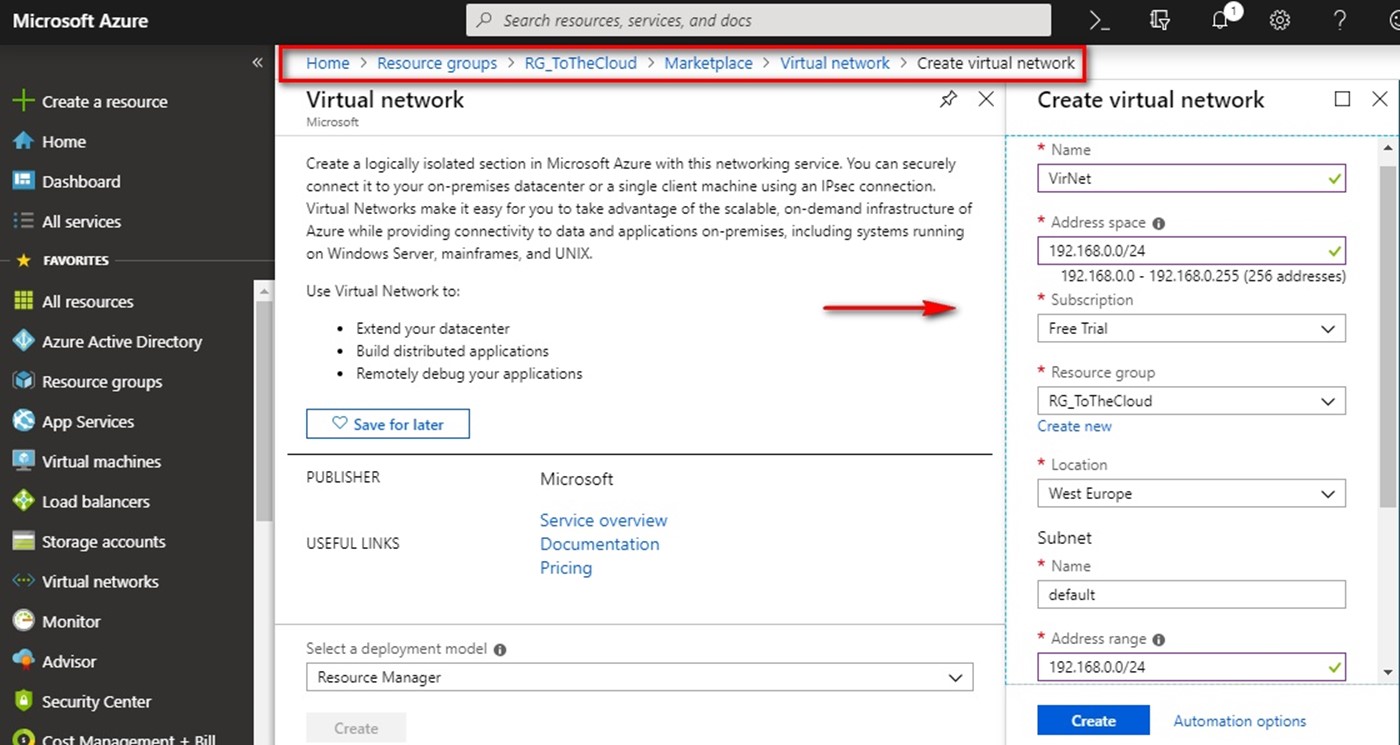Open the Resource group dropdown

click(1191, 401)
